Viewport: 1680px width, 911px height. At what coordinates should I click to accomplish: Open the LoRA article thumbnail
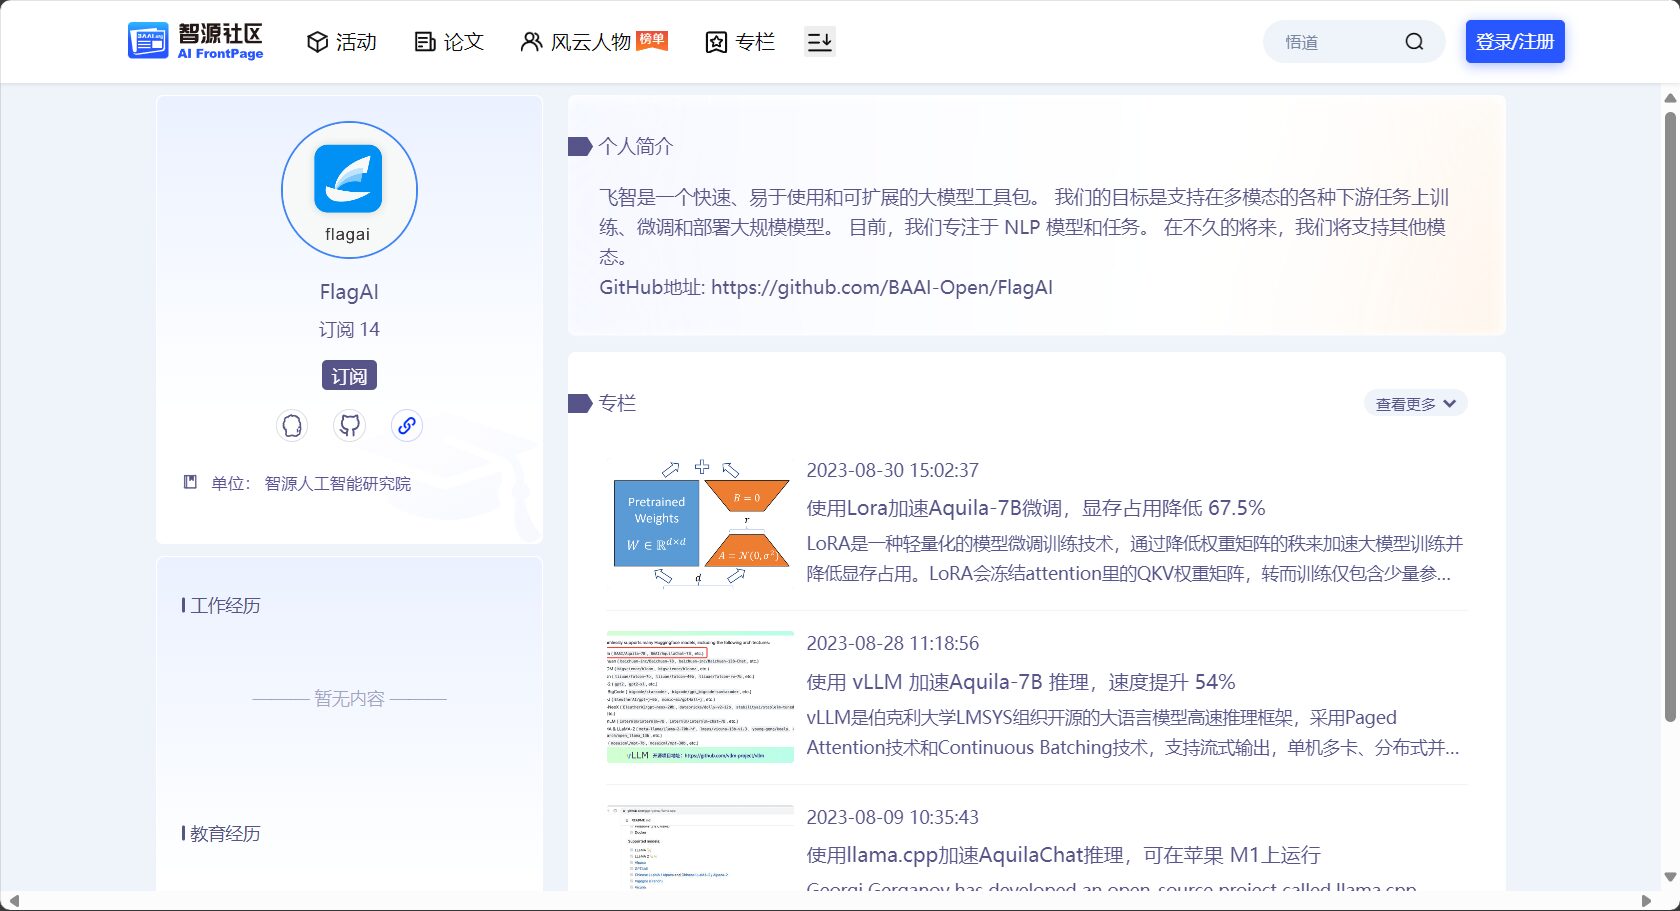(700, 523)
